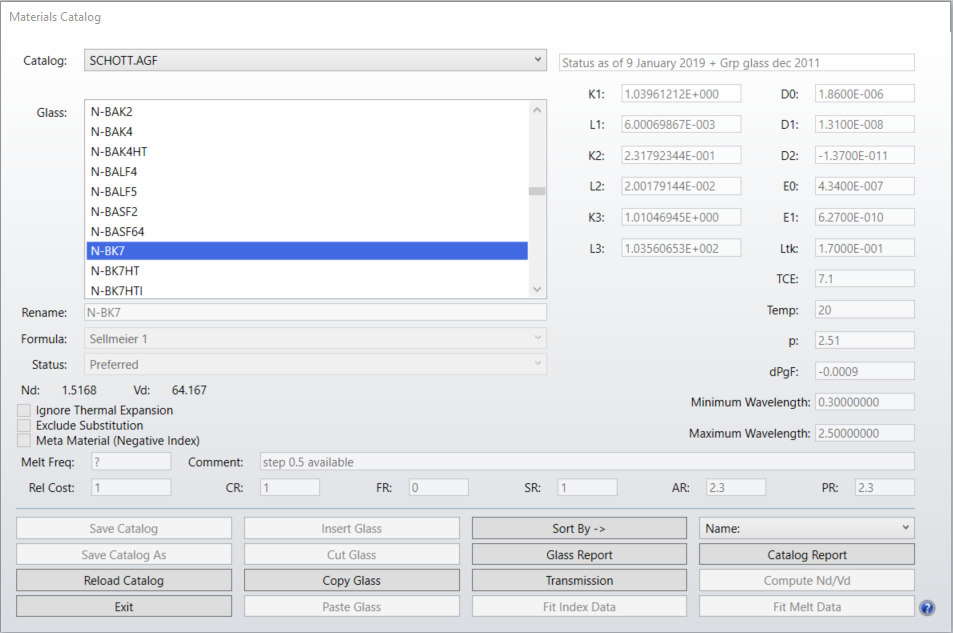Viewport: 953px width, 633px height.
Task: Pick N-BALF4 in the glass list
Action: point(307,172)
